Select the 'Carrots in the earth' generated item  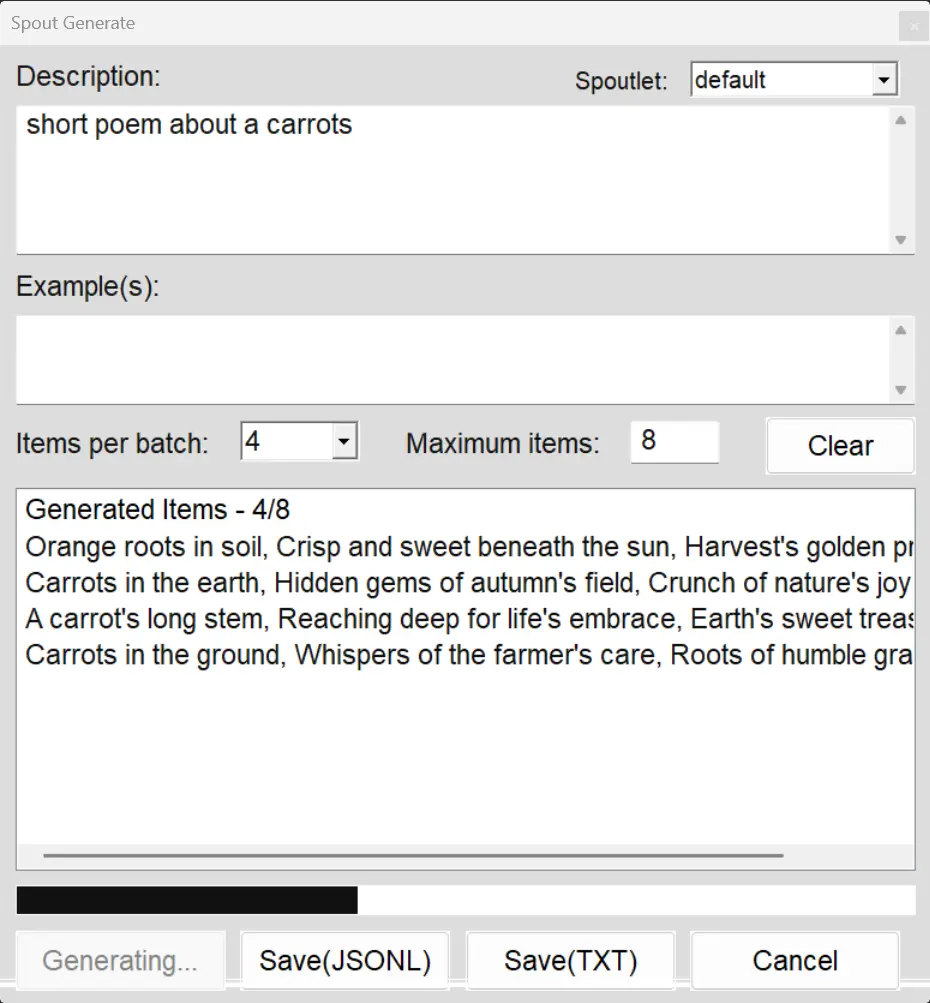click(x=469, y=583)
